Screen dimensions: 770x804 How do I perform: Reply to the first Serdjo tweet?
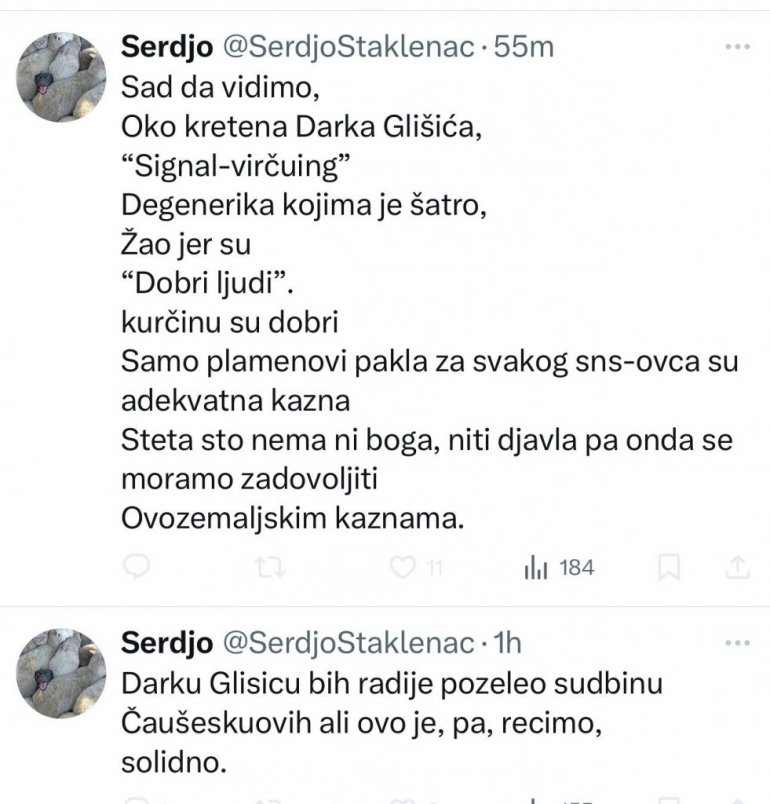[x=136, y=568]
